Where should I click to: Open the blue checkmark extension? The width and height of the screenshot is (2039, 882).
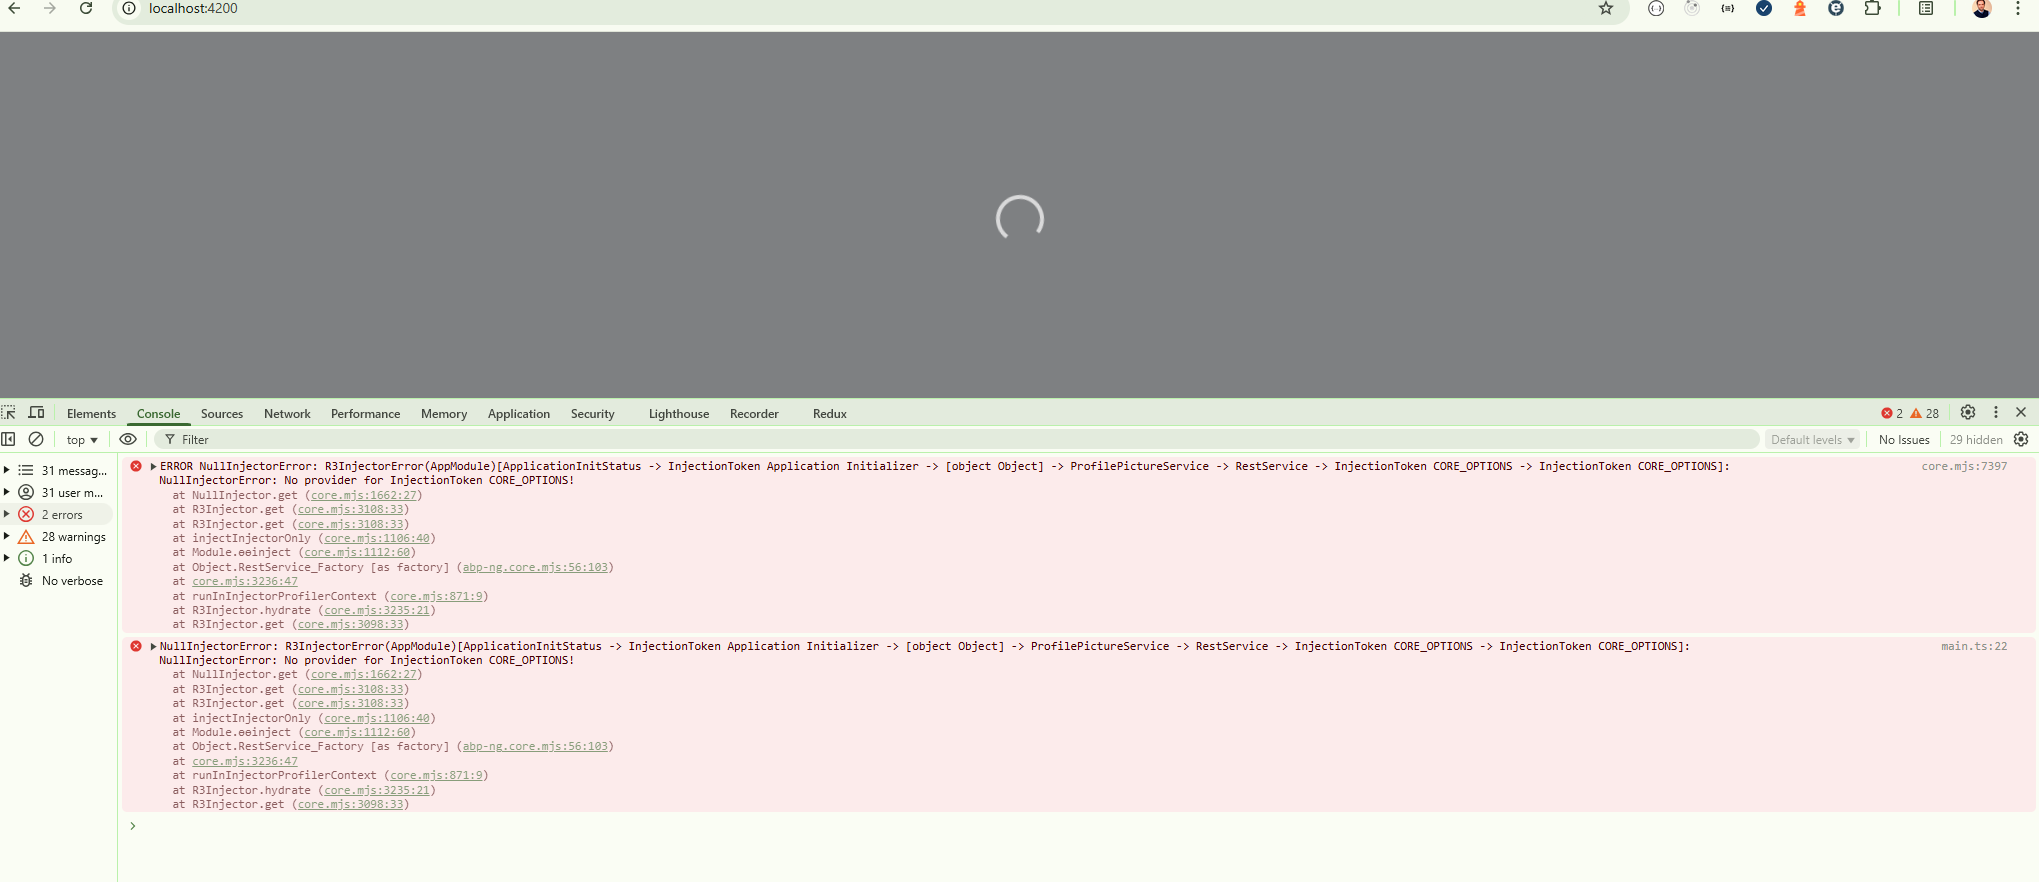click(x=1764, y=8)
